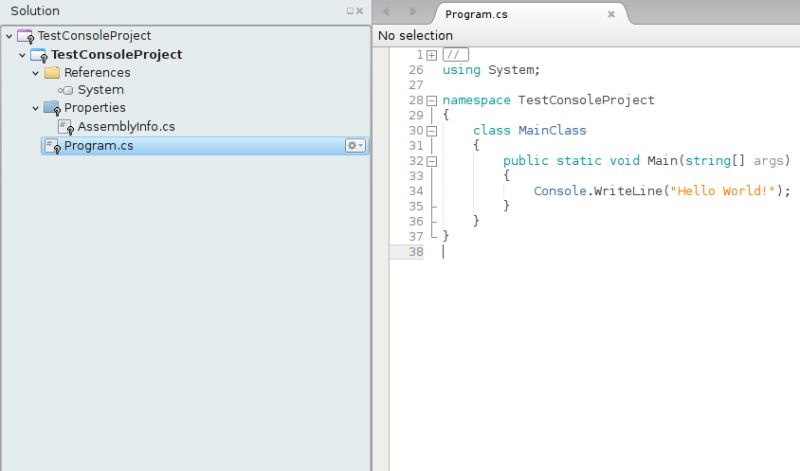Select Program.cs in the solution tree
The image size is (800, 471).
(x=98, y=146)
